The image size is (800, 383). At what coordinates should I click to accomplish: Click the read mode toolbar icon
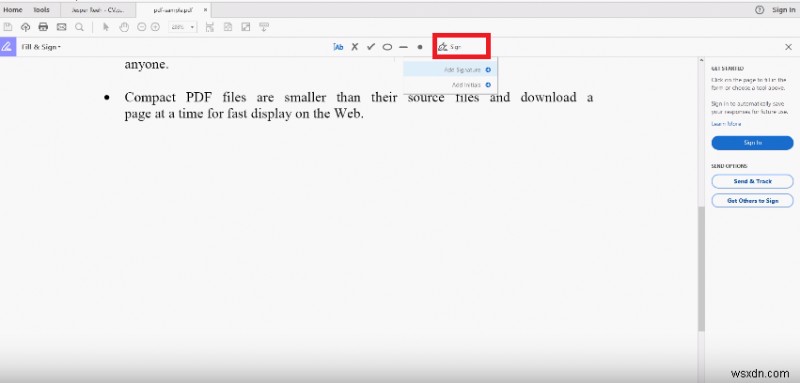(264, 27)
